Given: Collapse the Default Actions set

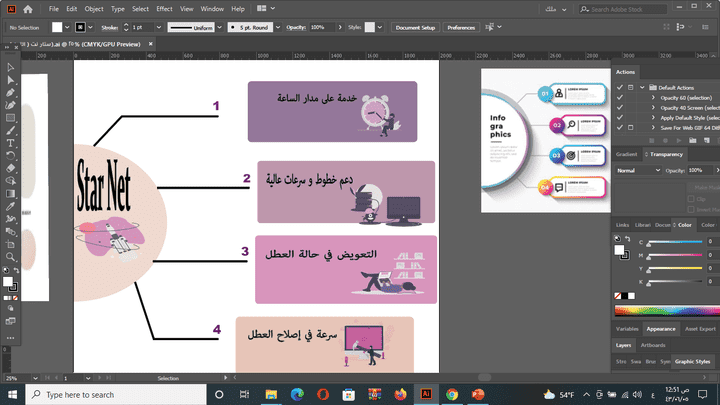Looking at the screenshot, I should coord(642,87).
